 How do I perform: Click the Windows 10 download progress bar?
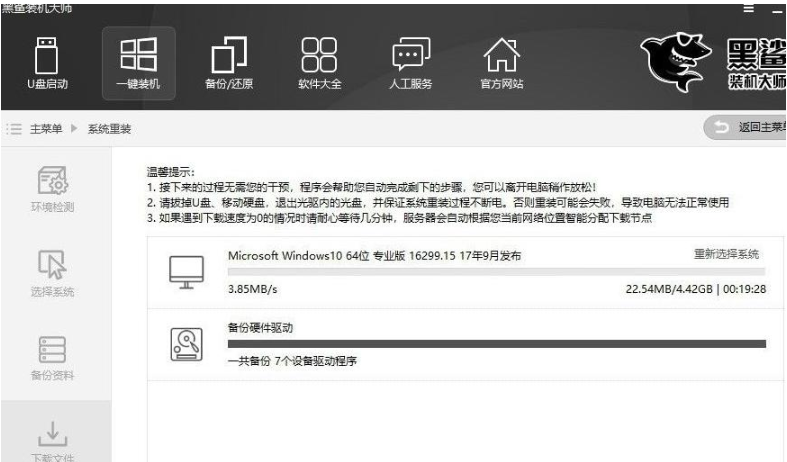pos(496,271)
